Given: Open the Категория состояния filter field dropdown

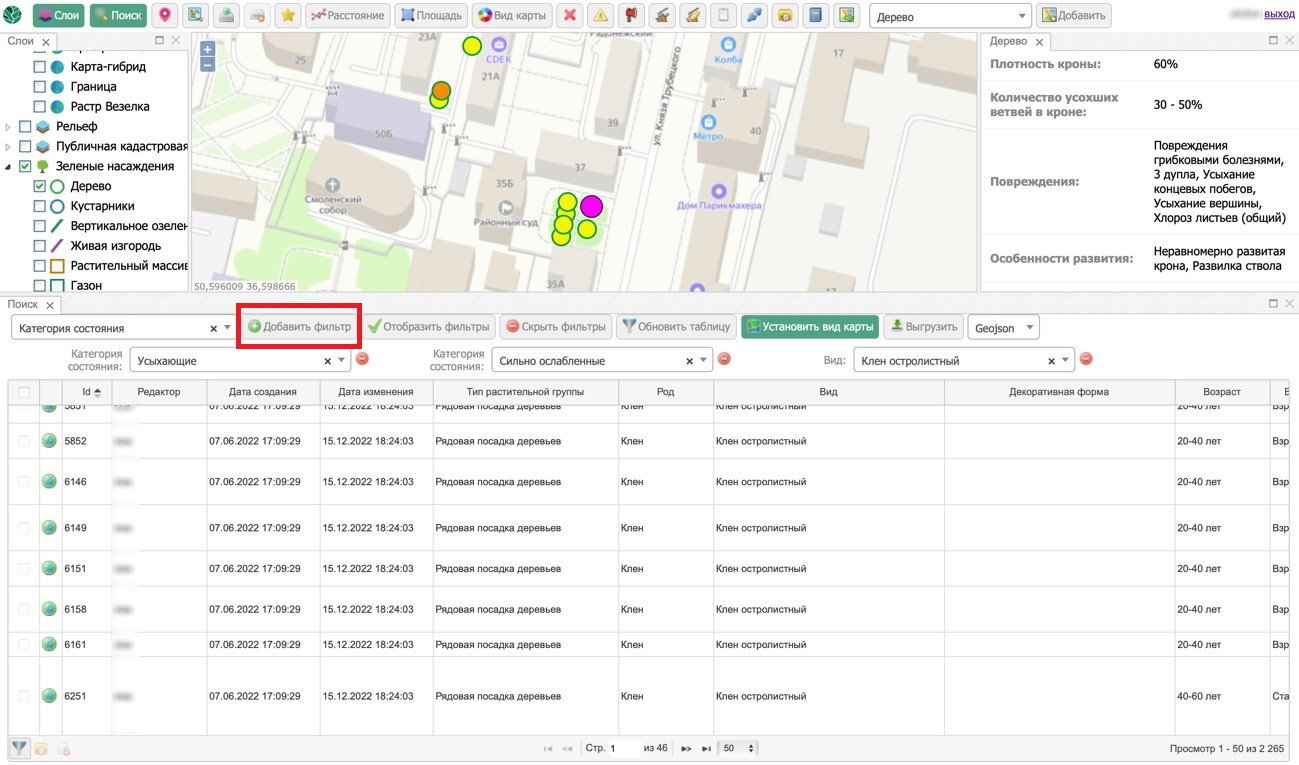Looking at the screenshot, I should click(x=227, y=328).
